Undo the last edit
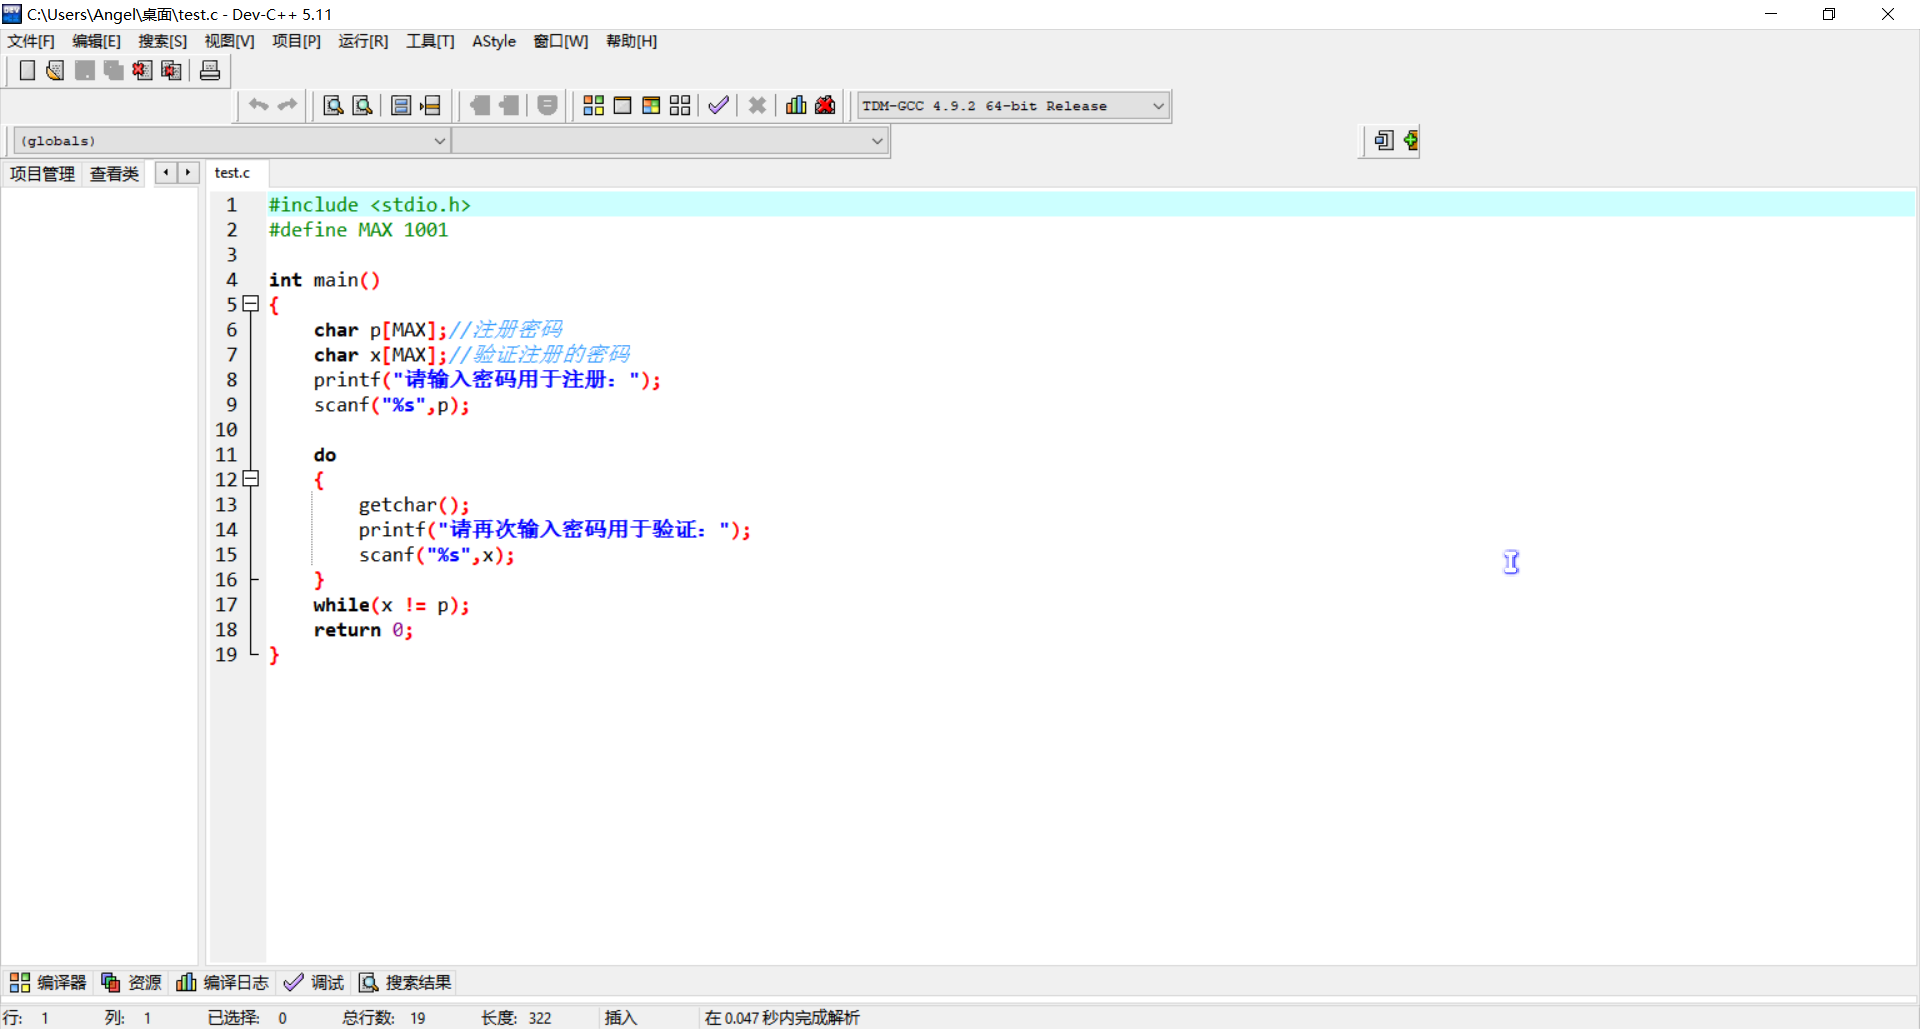This screenshot has height=1029, width=1920. [x=258, y=105]
